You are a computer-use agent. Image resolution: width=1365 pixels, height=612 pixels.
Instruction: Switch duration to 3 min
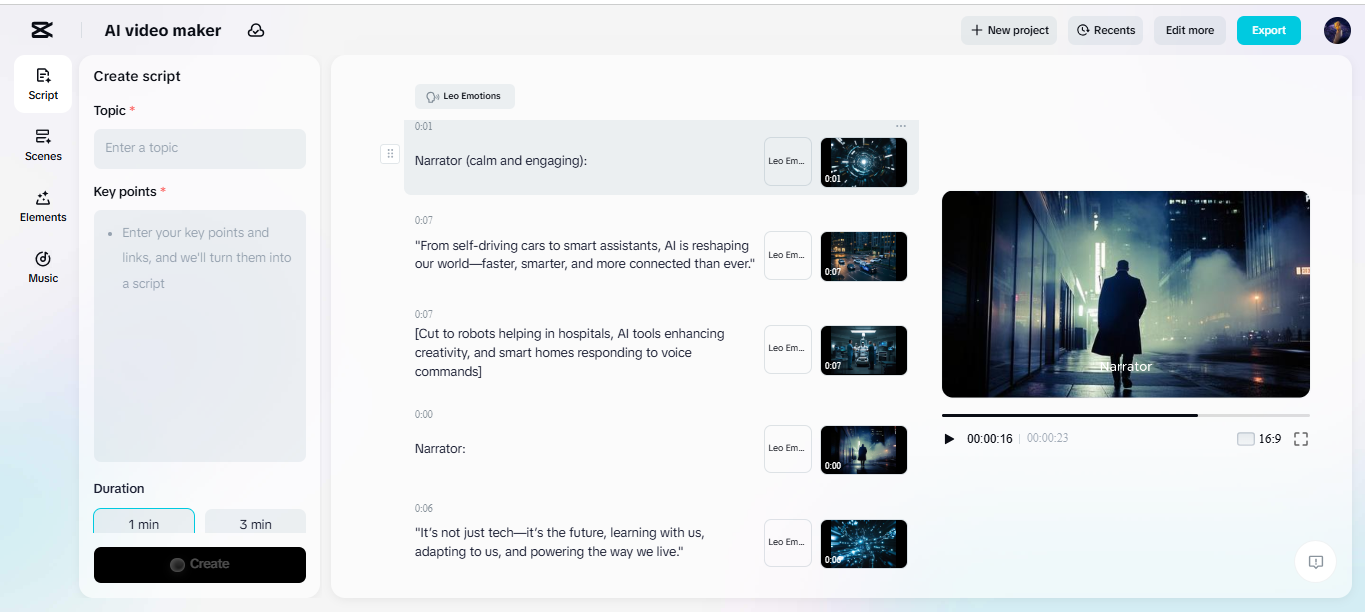255,523
